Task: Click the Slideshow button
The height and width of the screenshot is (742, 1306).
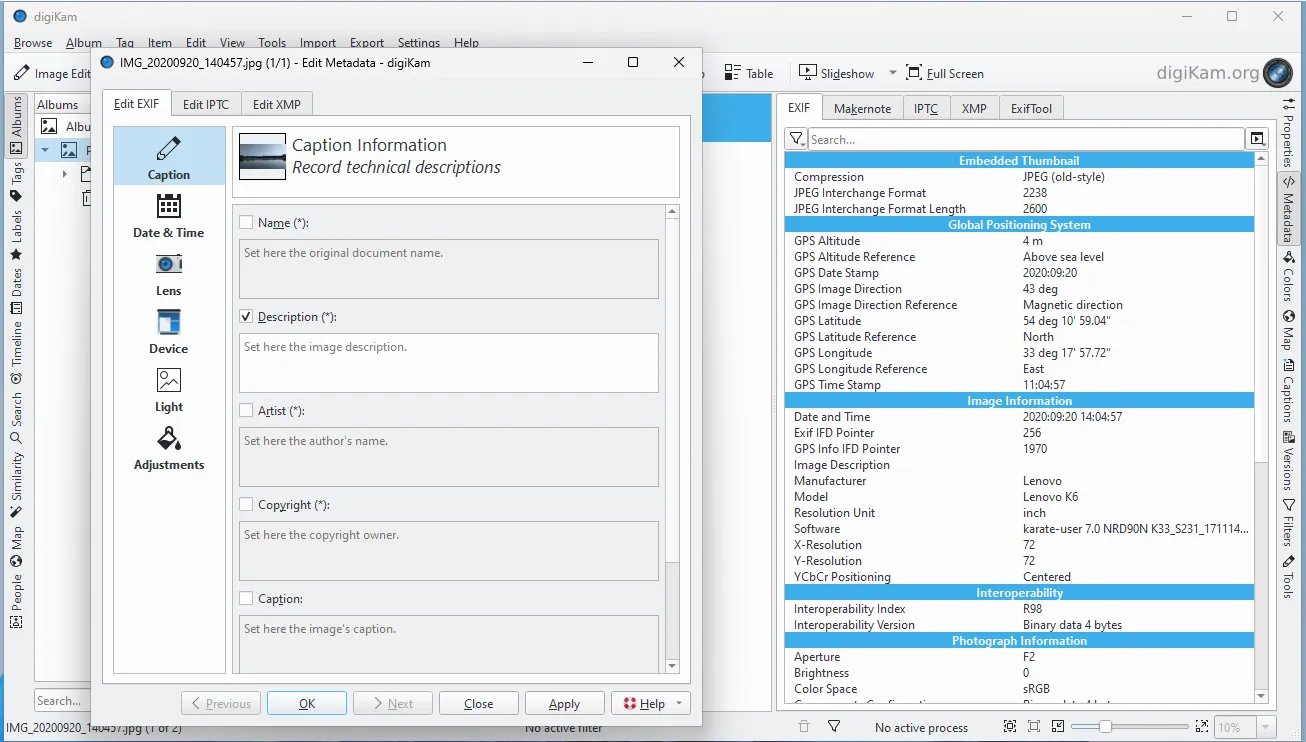Action: [x=837, y=73]
